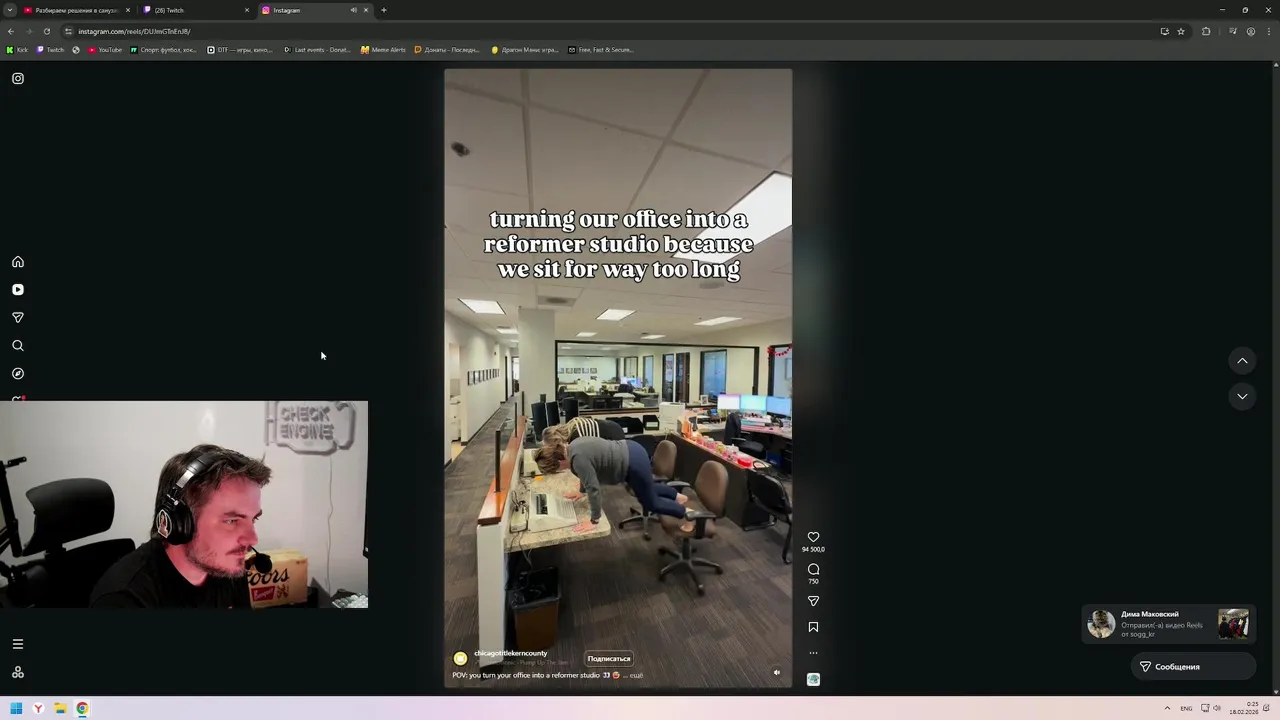This screenshot has height=720, width=1280.
Task: Open the reel's comments
Action: (813, 569)
